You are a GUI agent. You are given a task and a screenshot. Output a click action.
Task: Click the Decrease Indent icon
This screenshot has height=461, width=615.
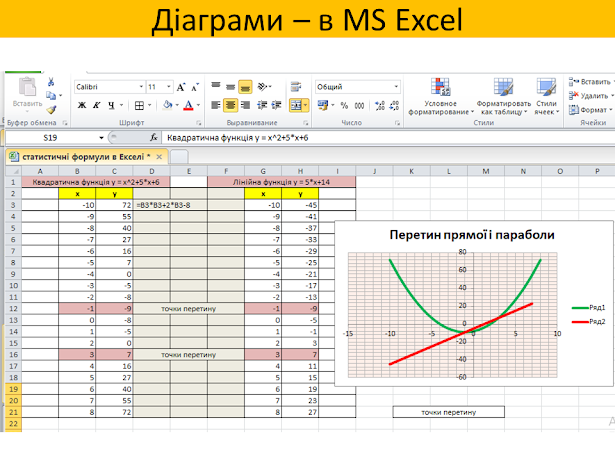262,105
